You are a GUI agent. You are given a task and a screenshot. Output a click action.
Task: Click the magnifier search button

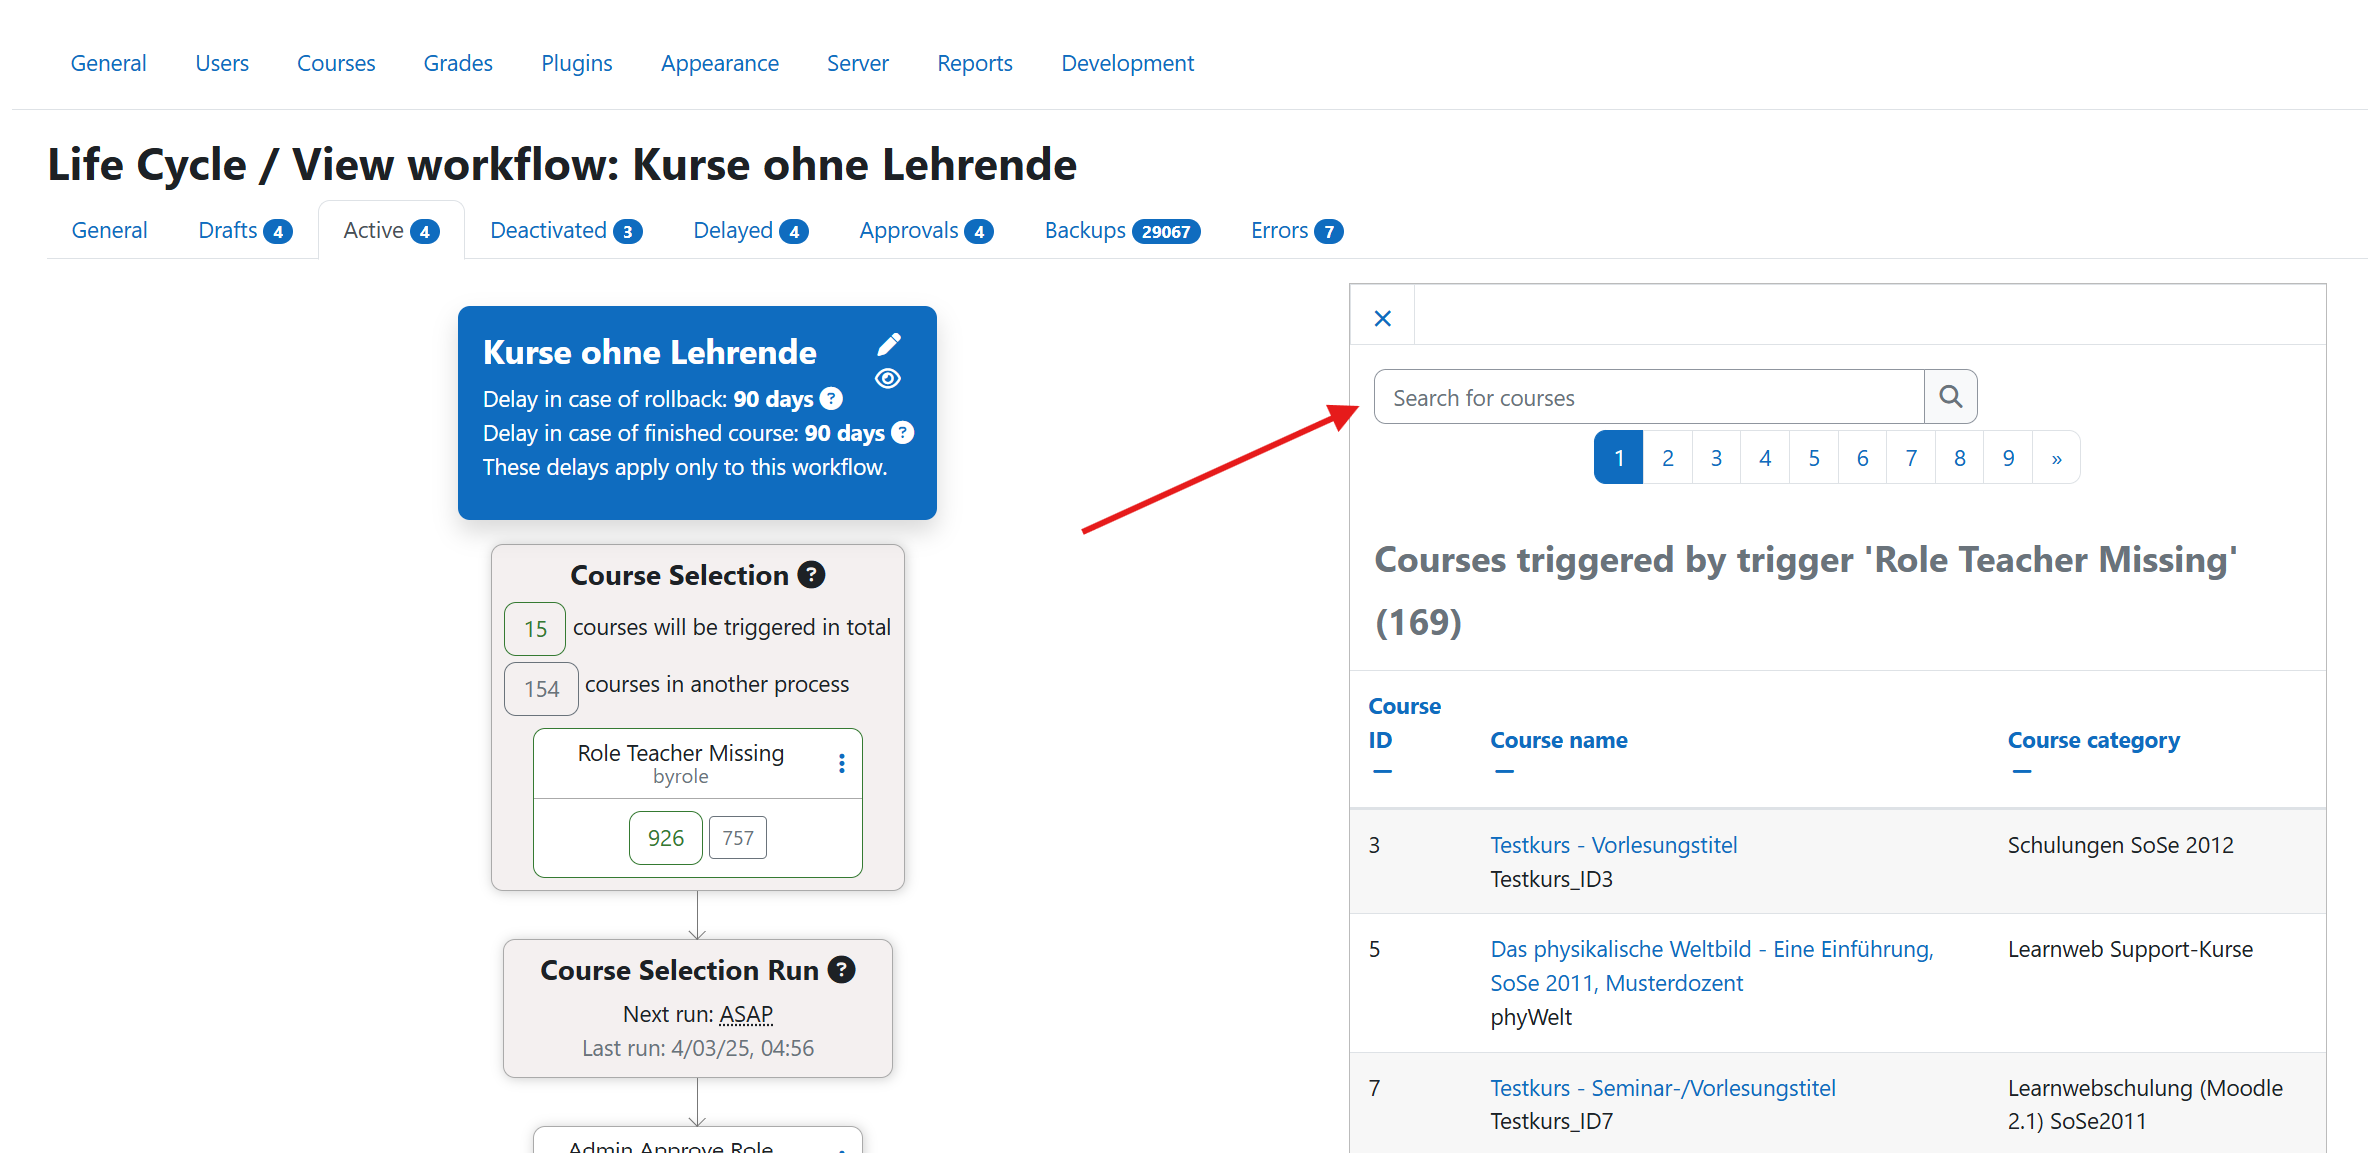1950,397
